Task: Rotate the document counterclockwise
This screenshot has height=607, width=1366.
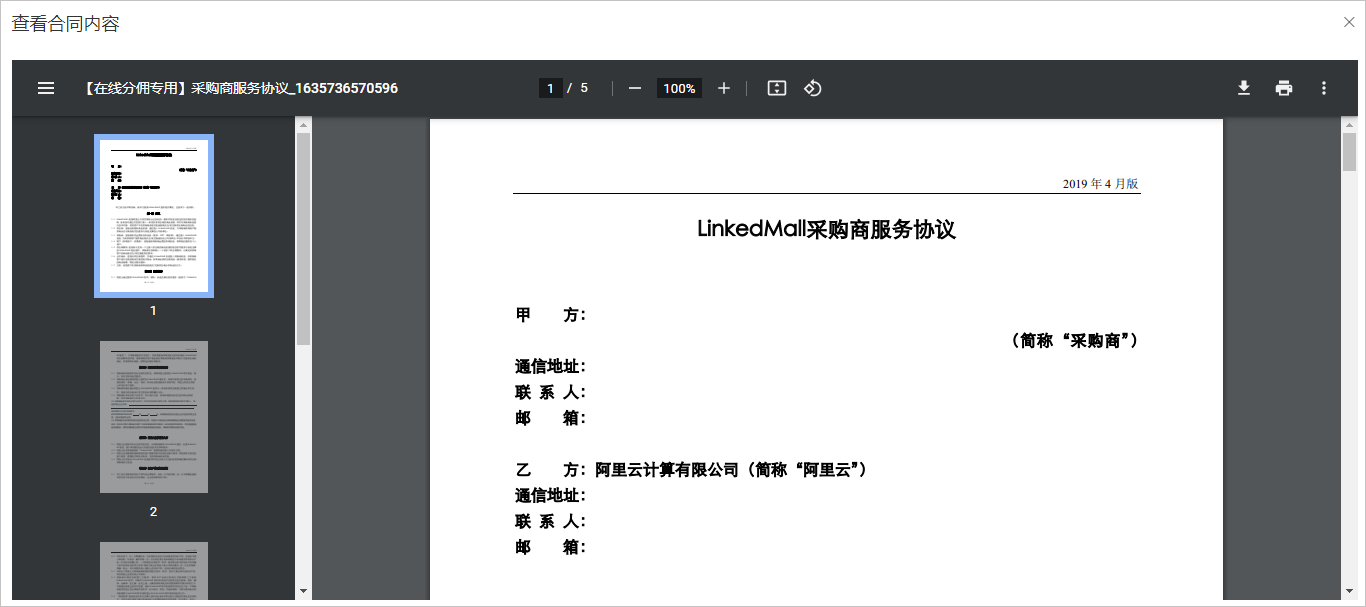Action: click(813, 88)
